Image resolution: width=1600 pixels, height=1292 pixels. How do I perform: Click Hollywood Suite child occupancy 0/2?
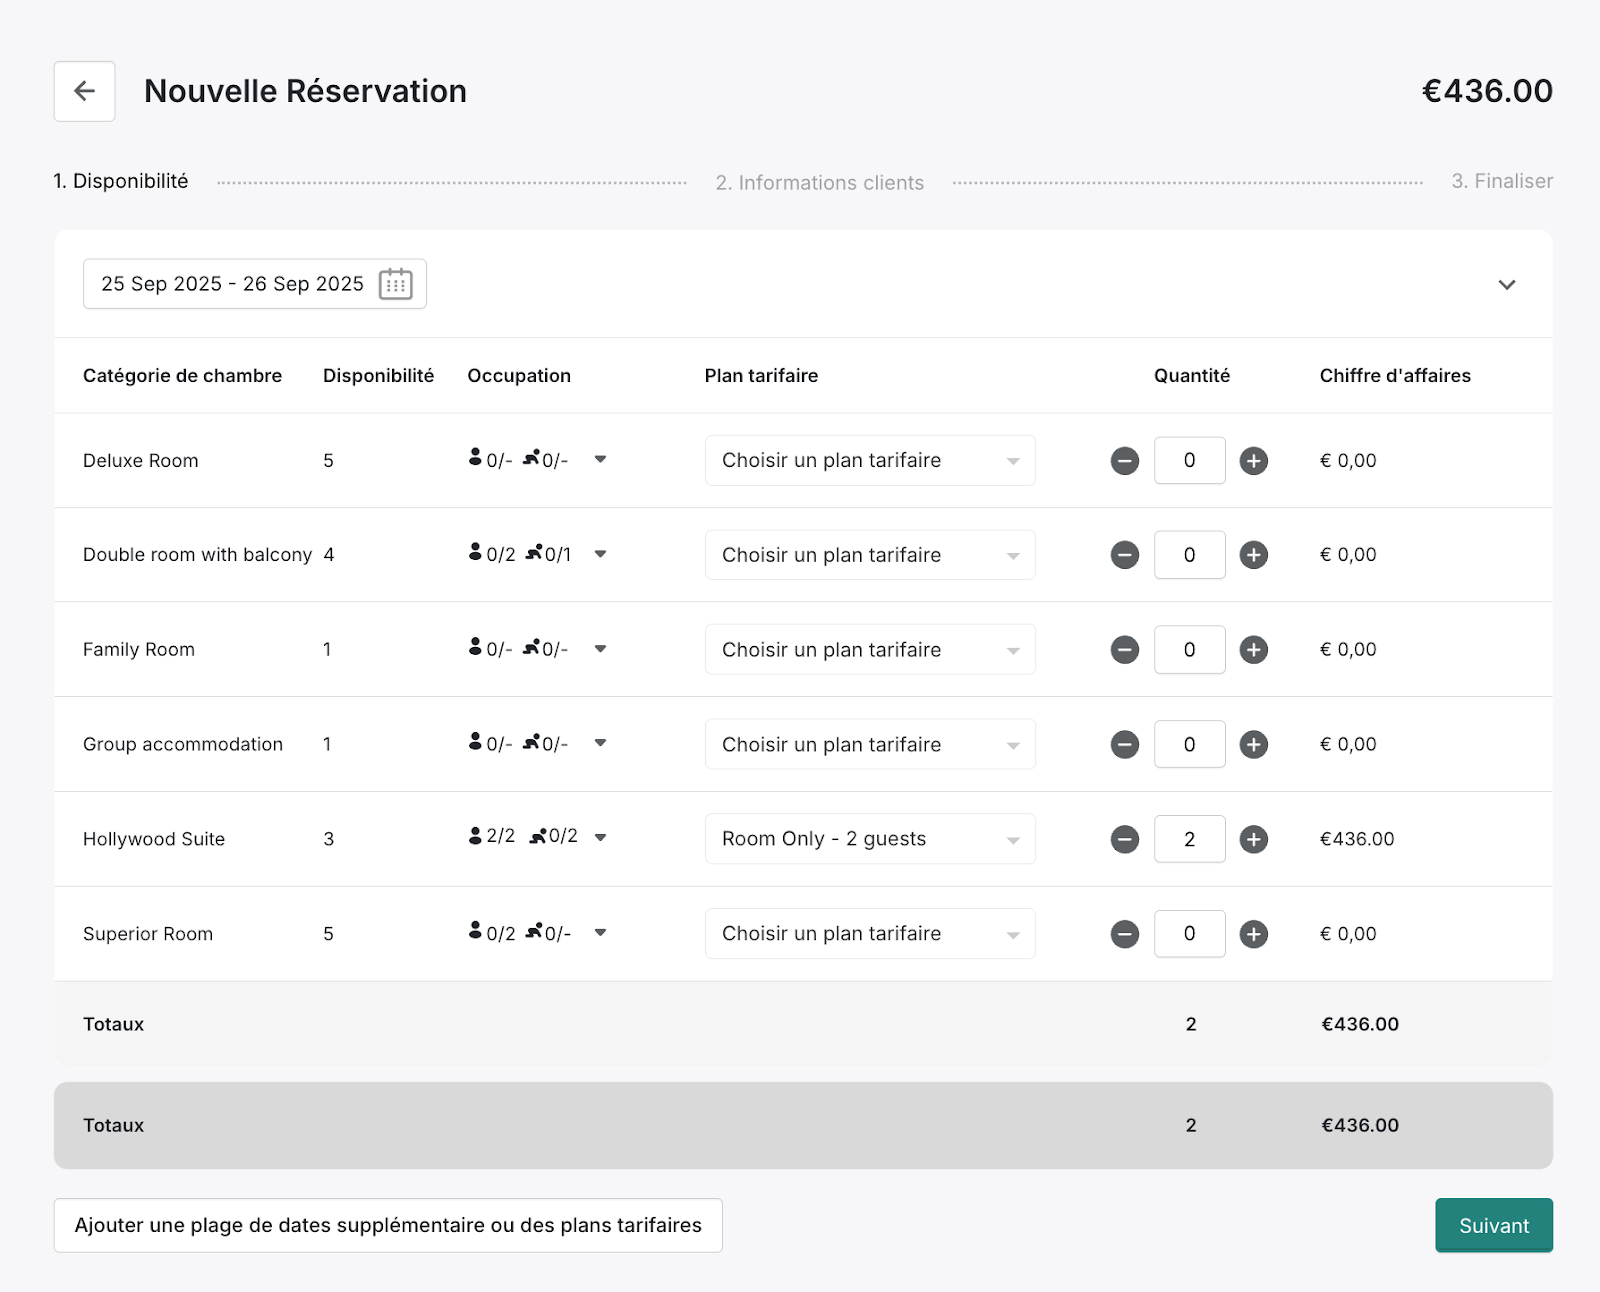554,836
